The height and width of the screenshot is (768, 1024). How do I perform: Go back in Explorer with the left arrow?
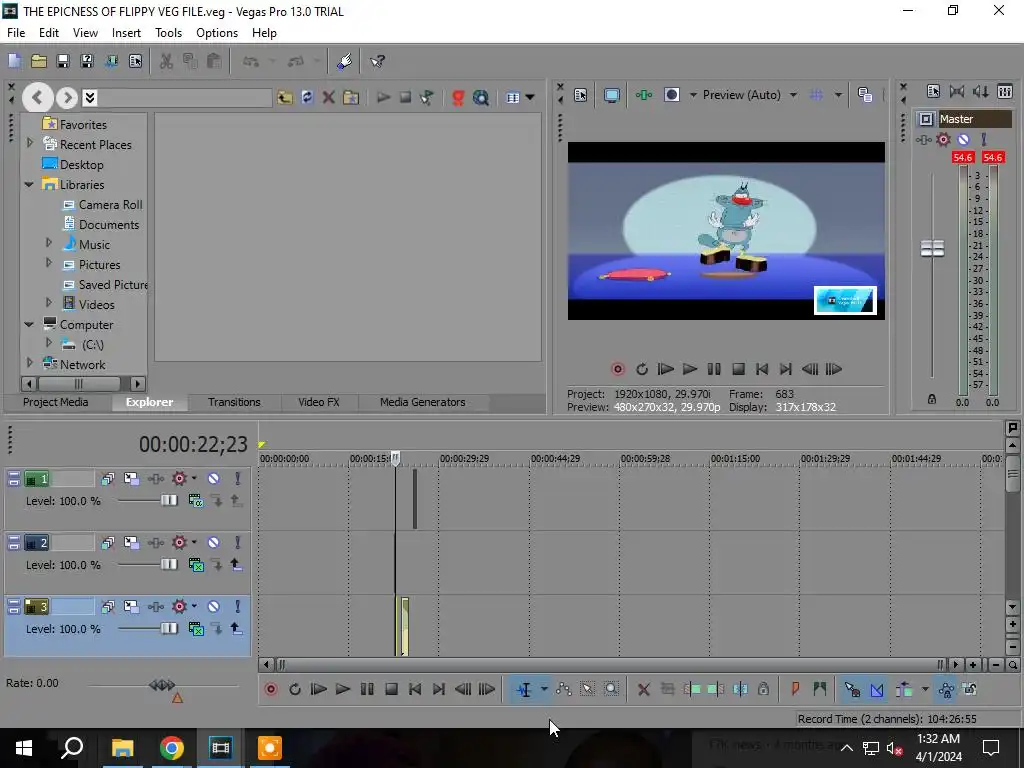(37, 98)
